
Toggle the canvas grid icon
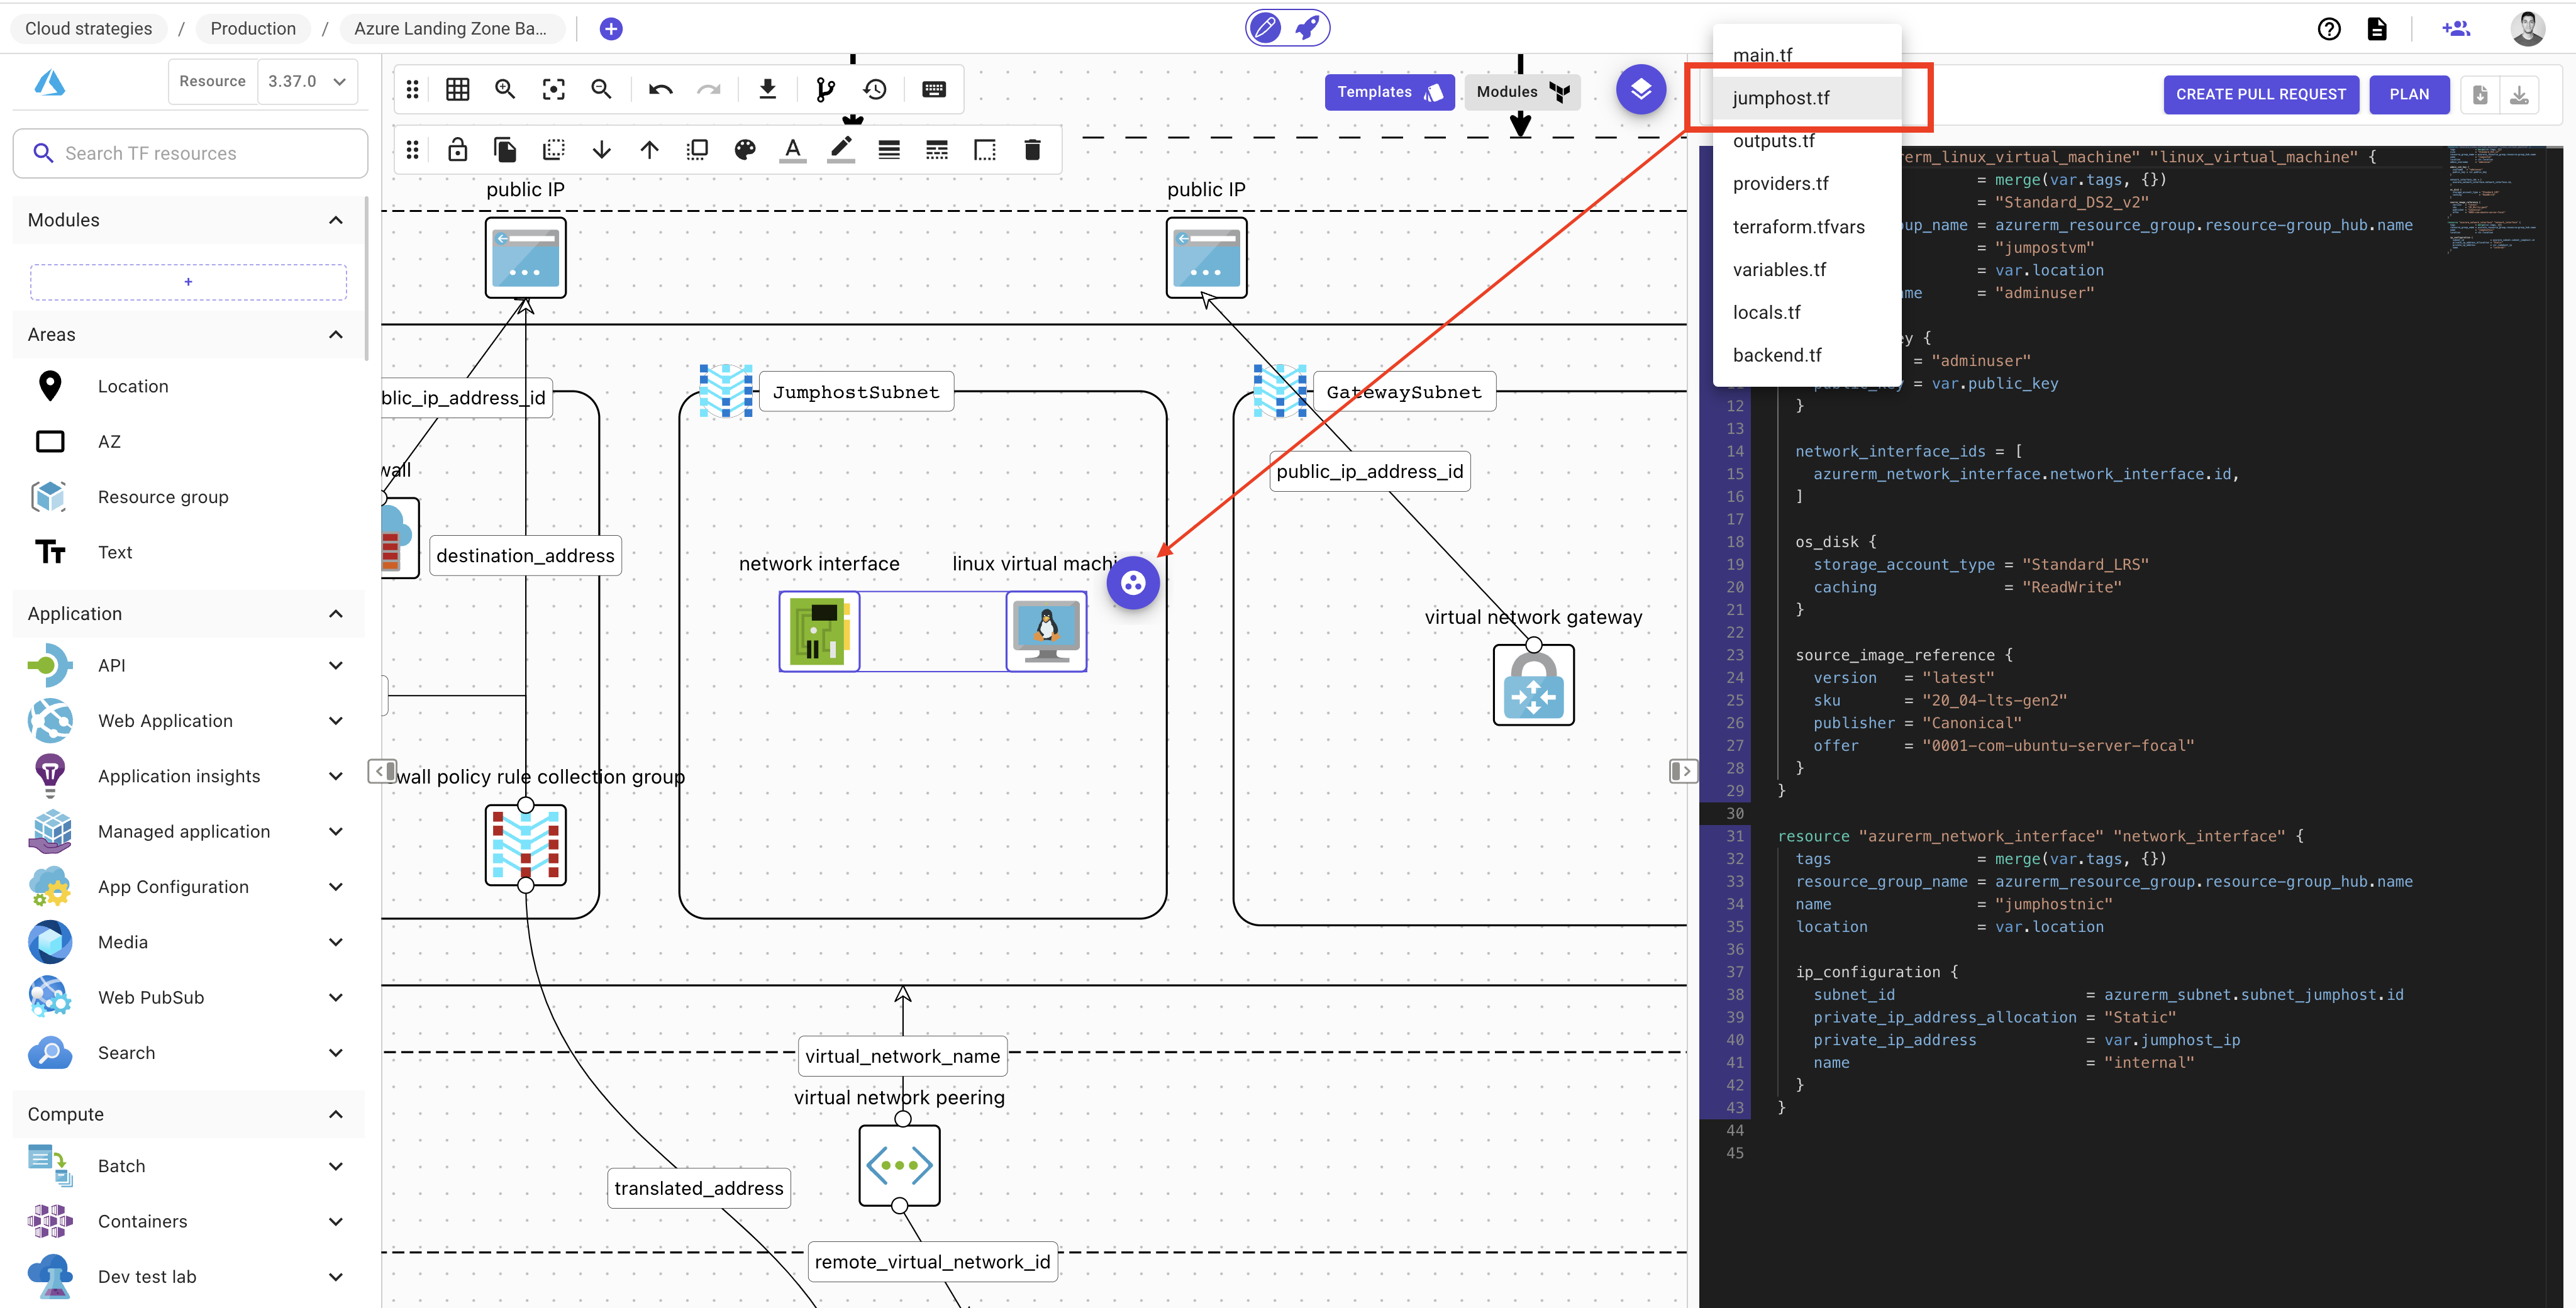[x=458, y=89]
